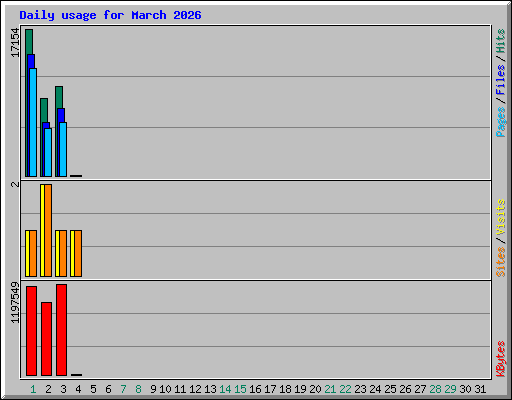Viewport: 512px width, 400px height.
Task: Click the tall orange Sites bar for day 2
Action: [48, 230]
